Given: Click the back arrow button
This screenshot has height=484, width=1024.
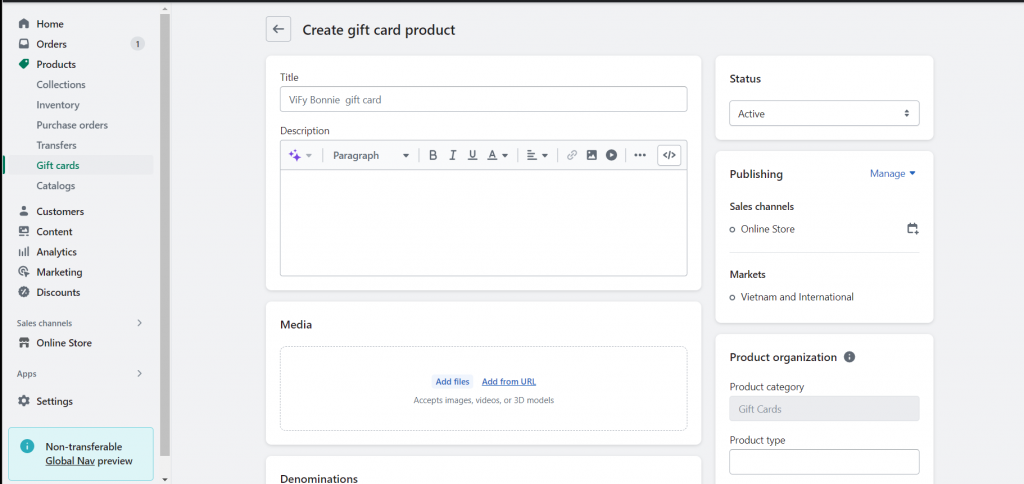Looking at the screenshot, I should [x=278, y=30].
